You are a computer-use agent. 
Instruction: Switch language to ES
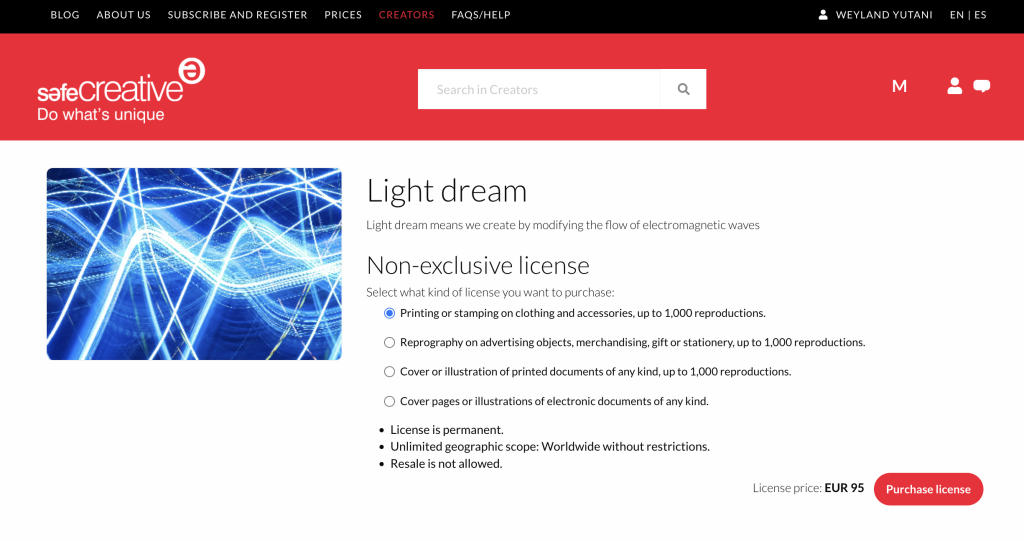point(980,15)
